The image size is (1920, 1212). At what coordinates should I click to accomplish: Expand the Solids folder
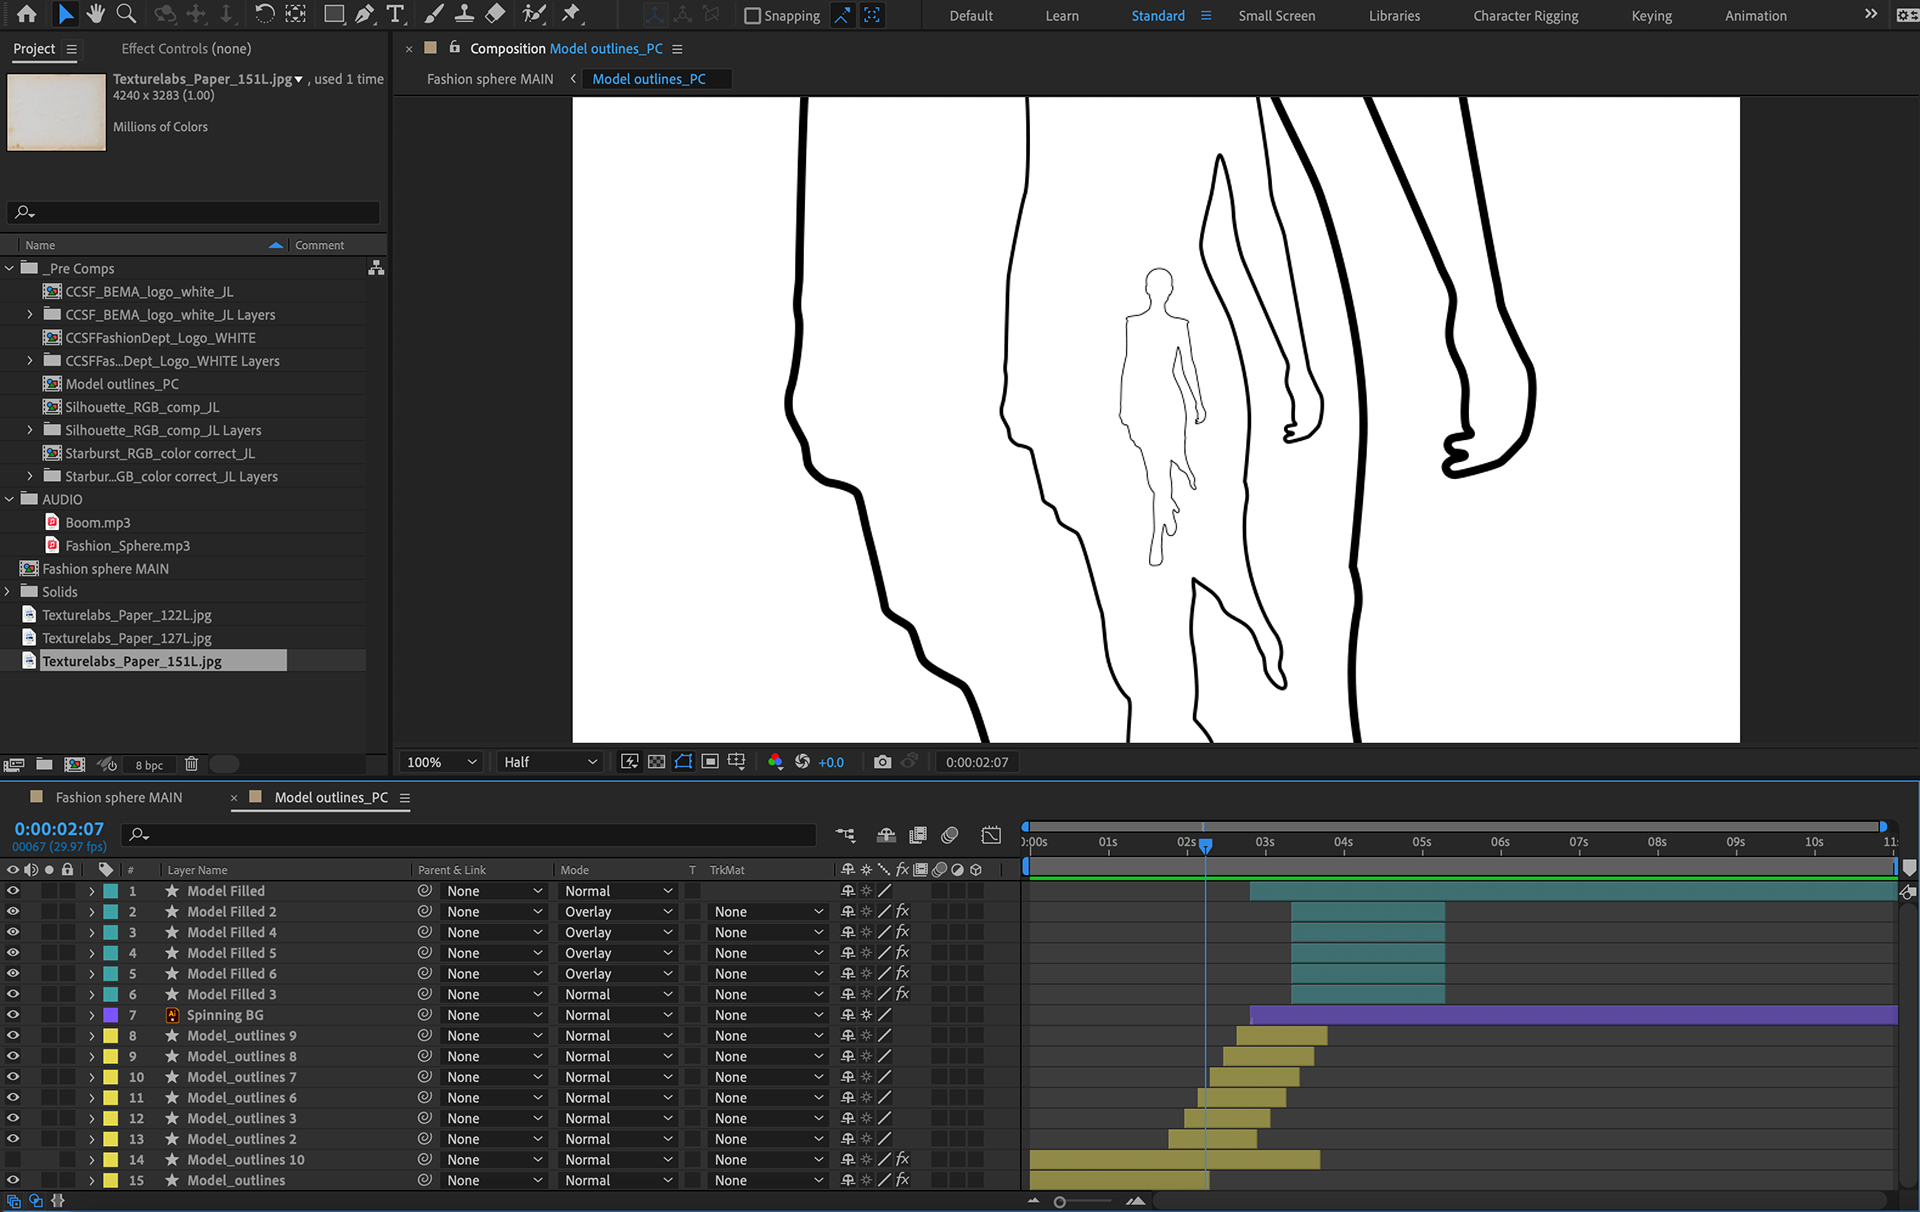8,592
